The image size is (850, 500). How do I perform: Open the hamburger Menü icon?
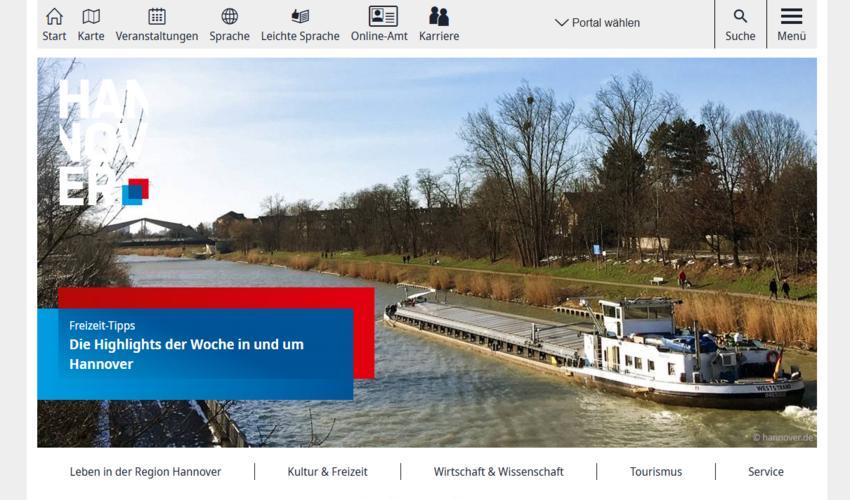pos(791,16)
